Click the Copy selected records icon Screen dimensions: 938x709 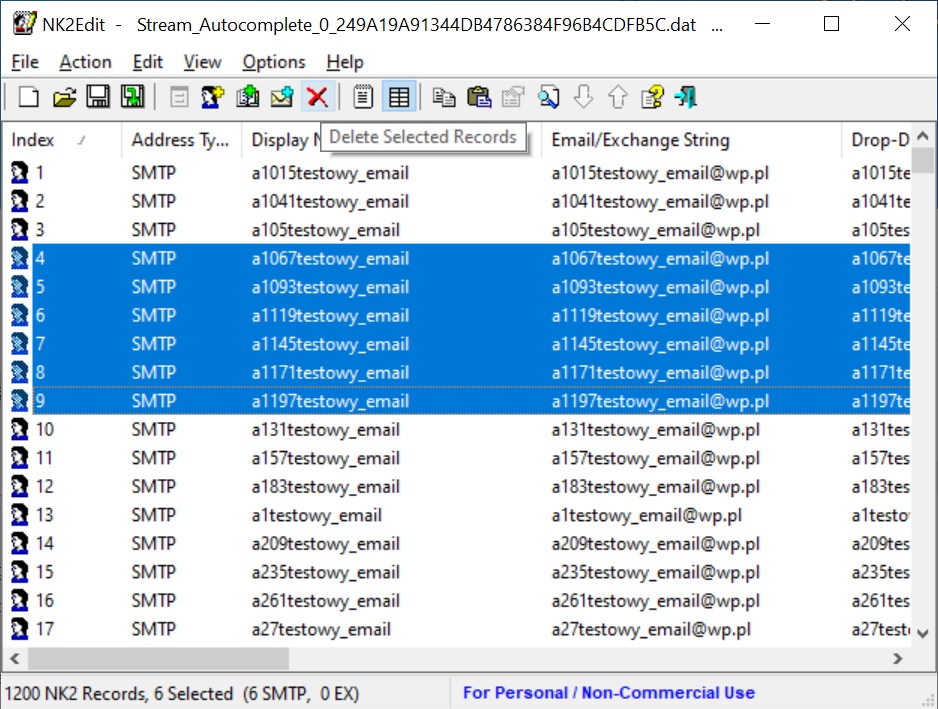(444, 97)
